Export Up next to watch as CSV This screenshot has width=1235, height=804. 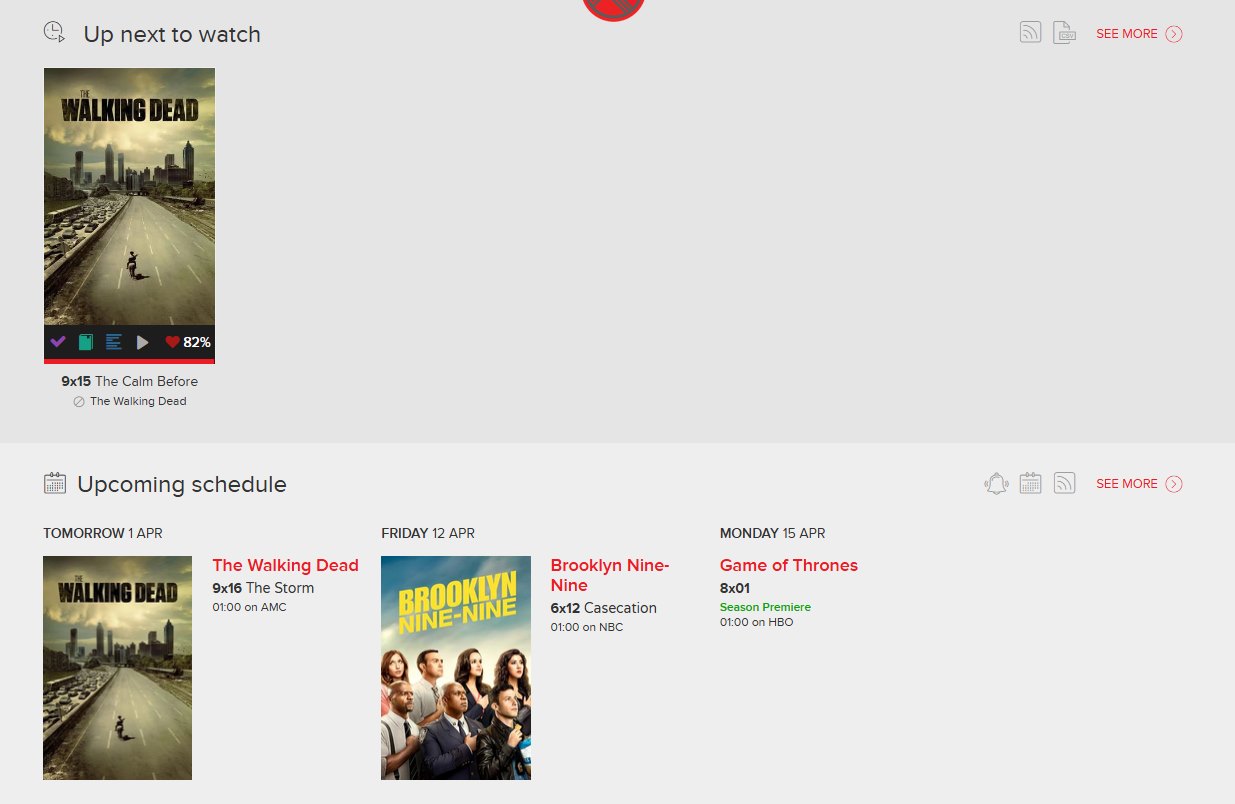pyautogui.click(x=1064, y=33)
